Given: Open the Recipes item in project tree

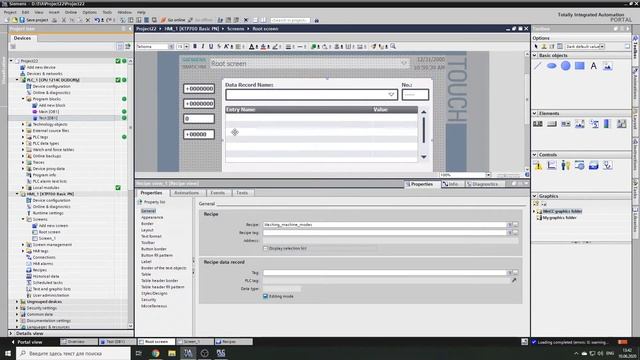Looking at the screenshot, I should click(x=40, y=270).
